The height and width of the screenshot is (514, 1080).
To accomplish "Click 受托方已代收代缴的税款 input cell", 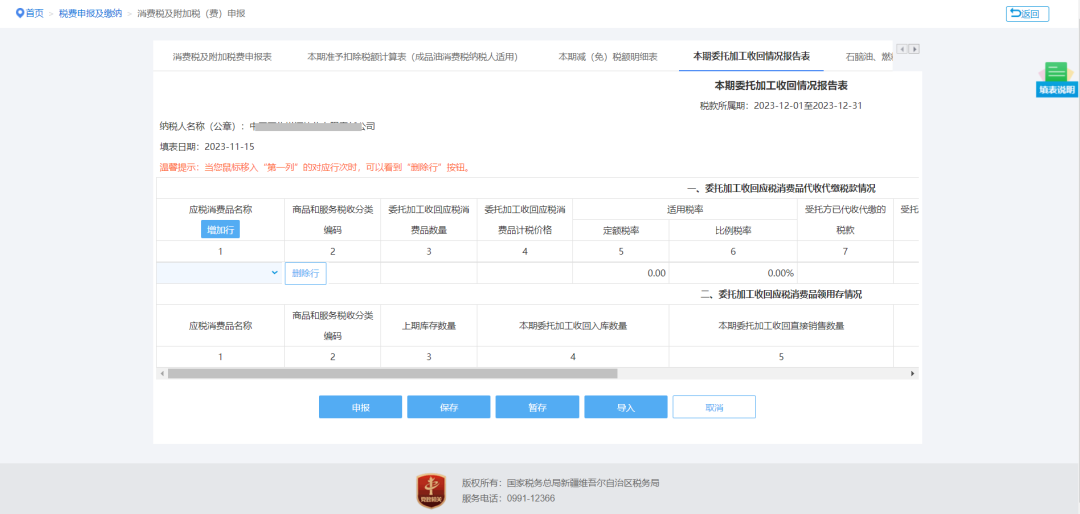I will [845, 273].
